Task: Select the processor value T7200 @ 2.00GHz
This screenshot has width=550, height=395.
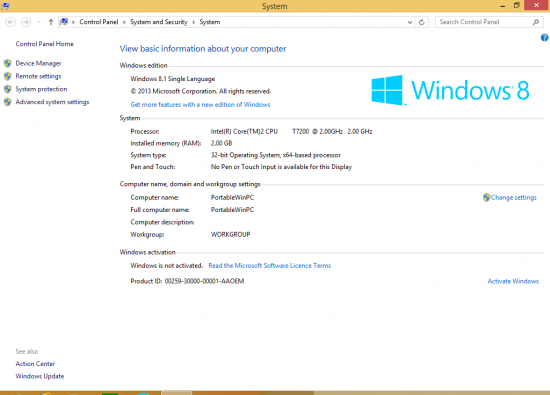Action: [x=317, y=132]
